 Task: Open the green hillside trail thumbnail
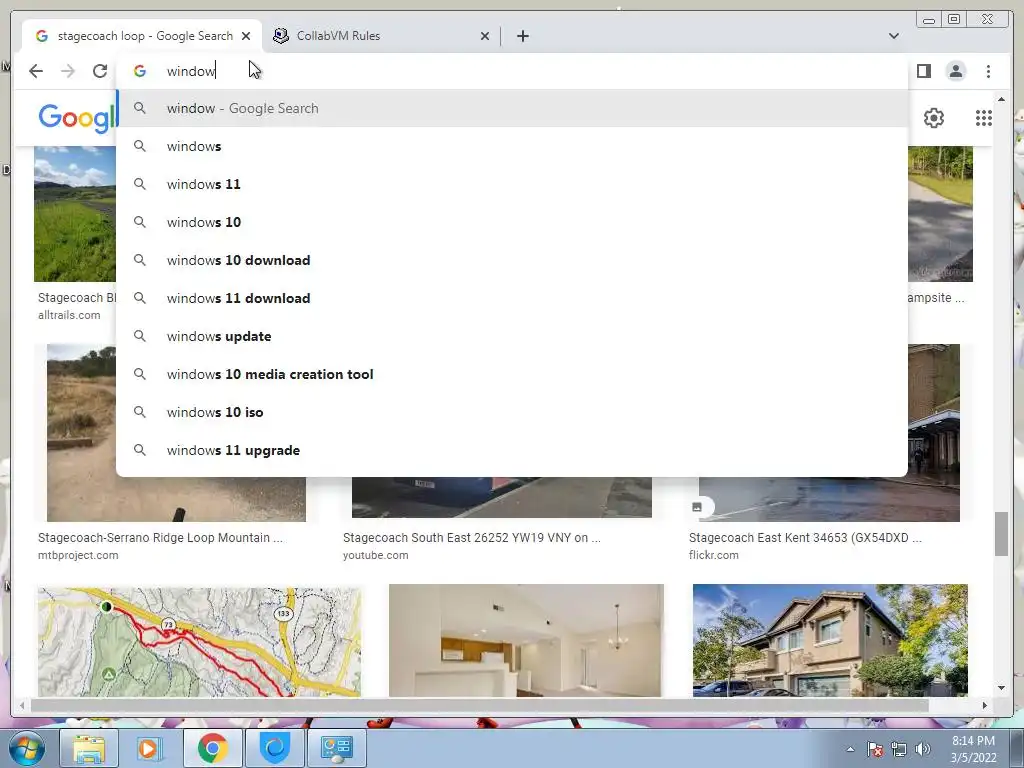point(75,214)
